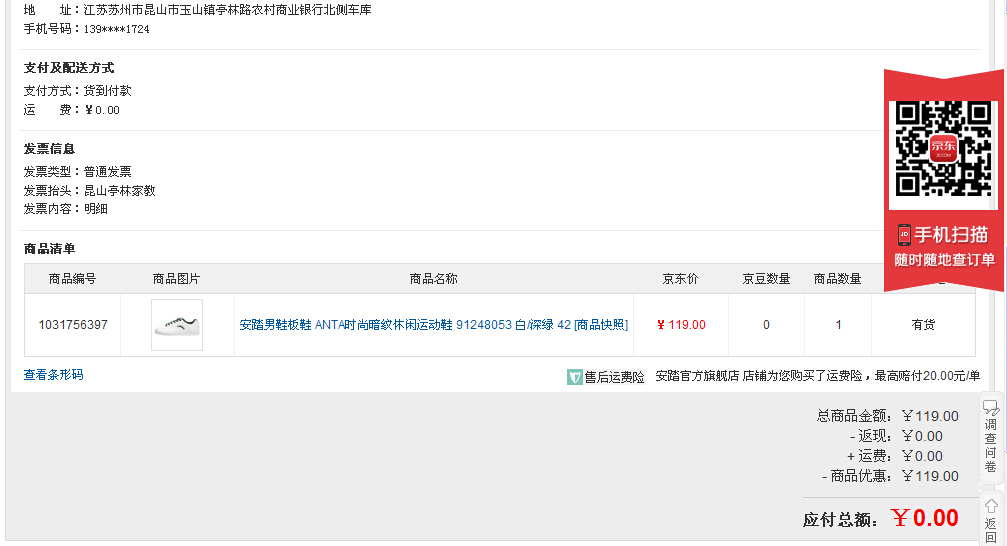Open the 调查问卷 survey side button
The height and width of the screenshot is (546, 1007).
tap(991, 439)
